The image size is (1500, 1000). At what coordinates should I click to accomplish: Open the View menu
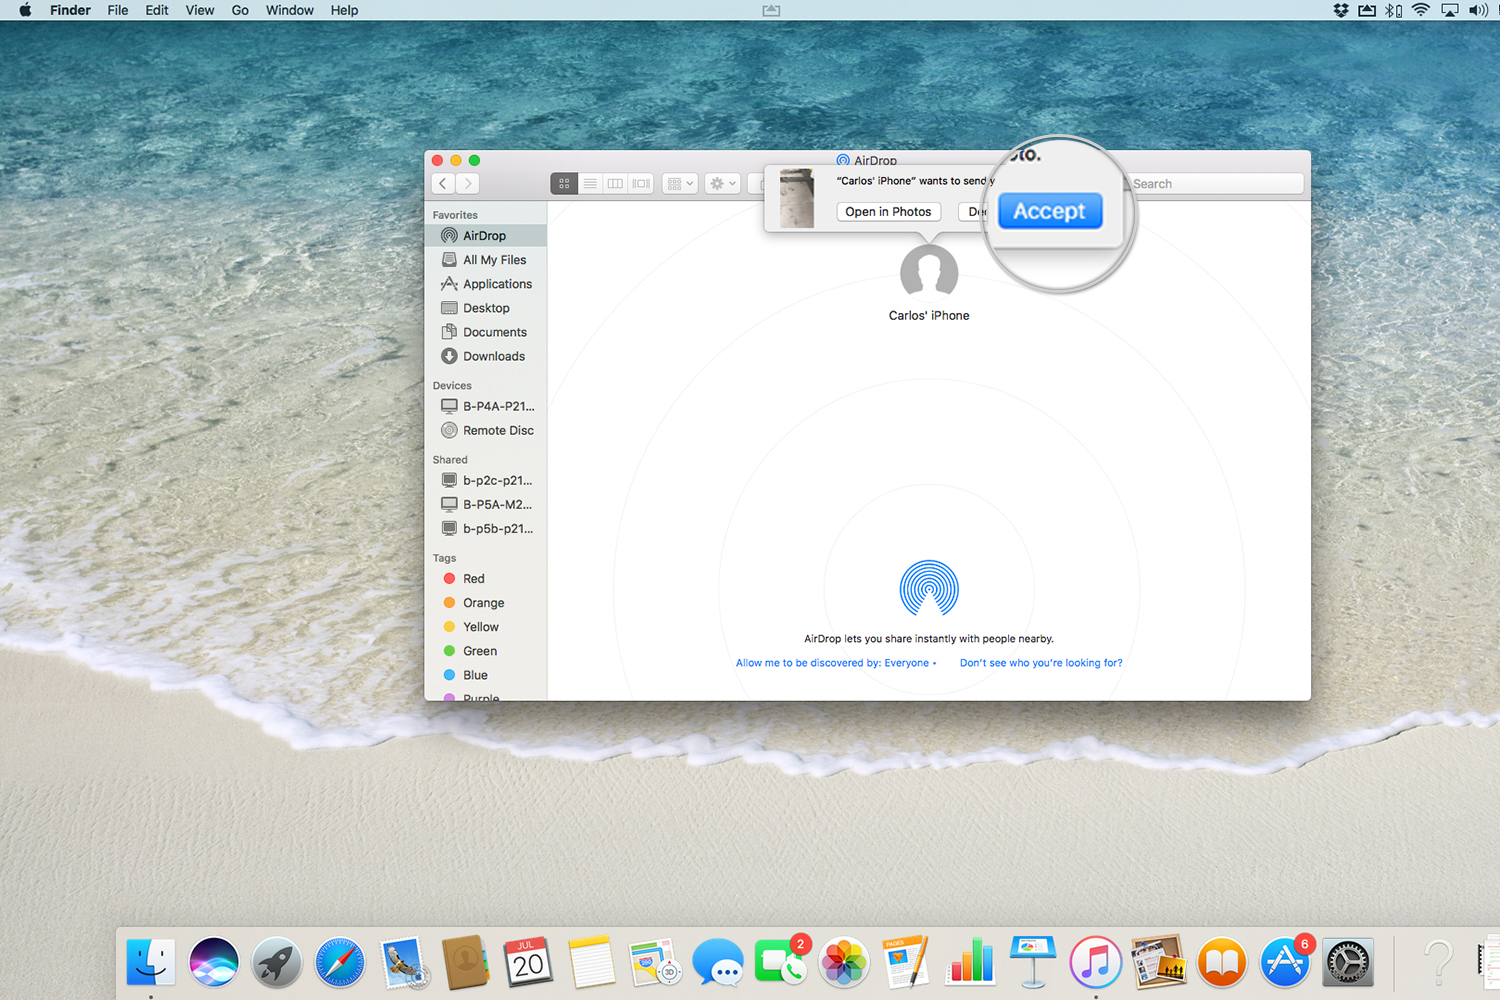tap(200, 10)
